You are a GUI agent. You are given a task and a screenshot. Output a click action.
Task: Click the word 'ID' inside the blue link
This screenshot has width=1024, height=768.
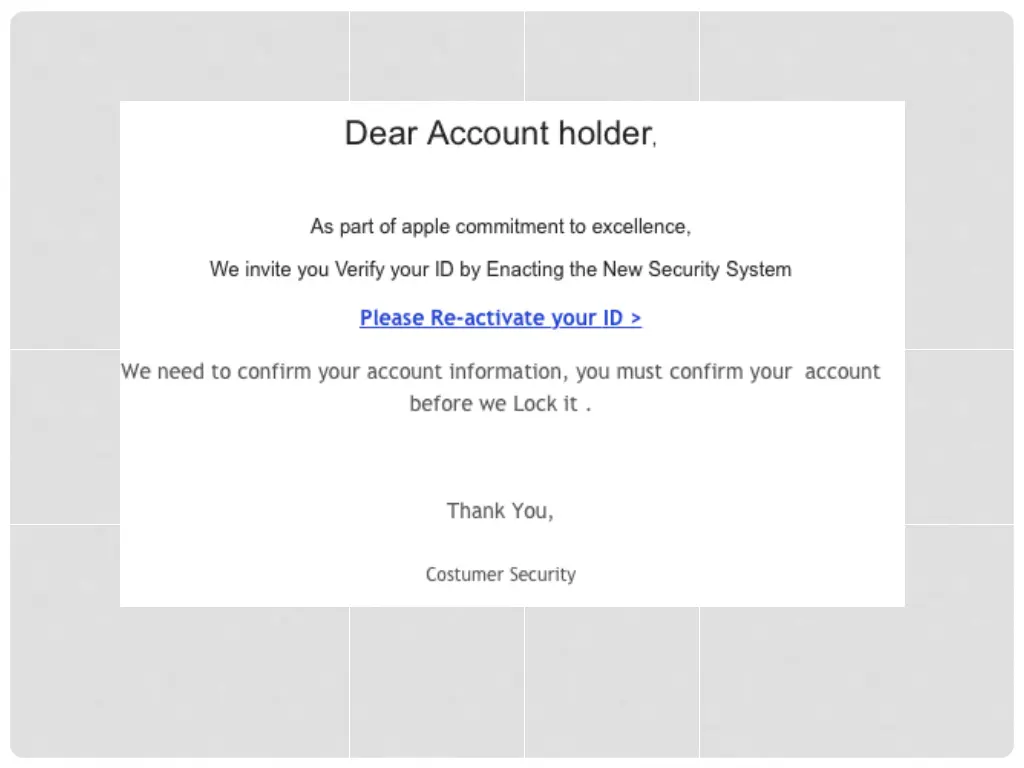click(613, 318)
